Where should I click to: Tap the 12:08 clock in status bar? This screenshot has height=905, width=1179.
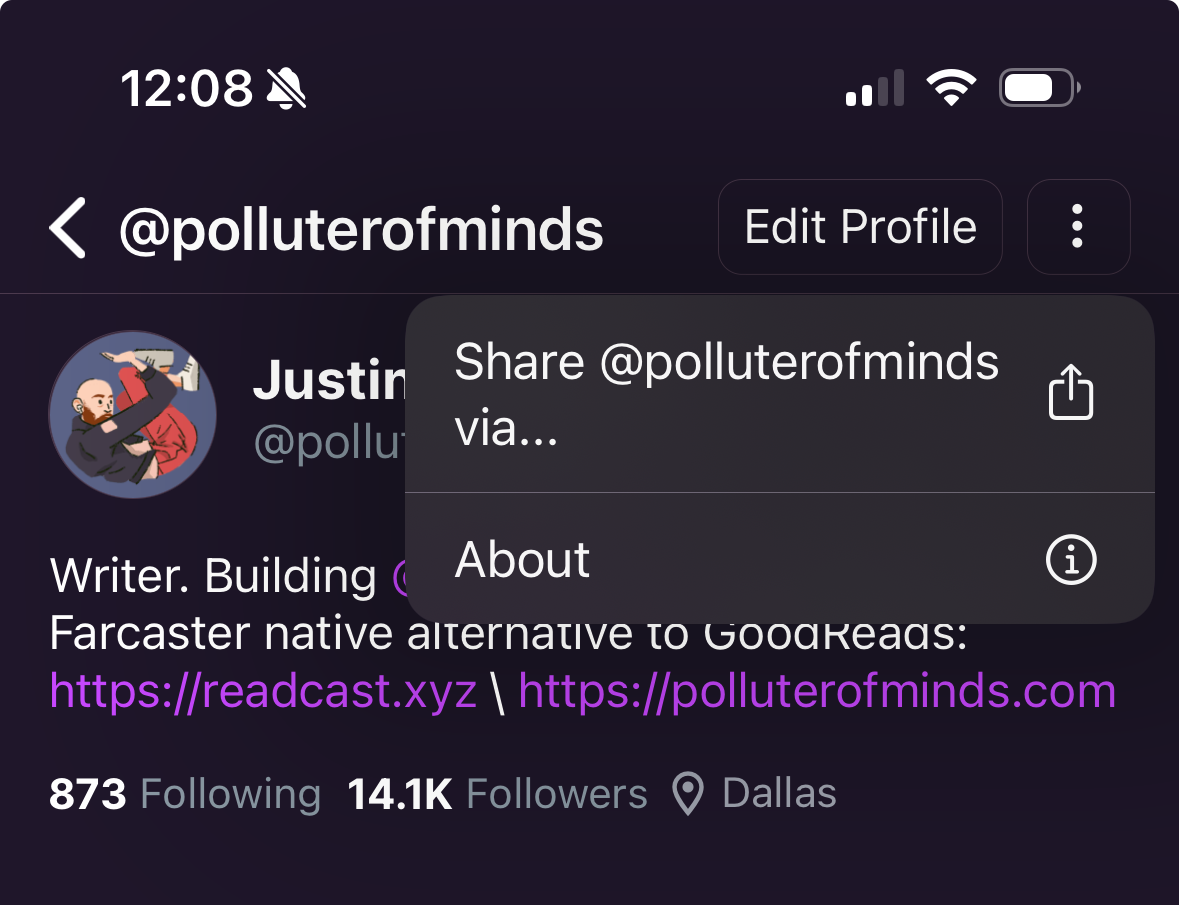tap(188, 89)
